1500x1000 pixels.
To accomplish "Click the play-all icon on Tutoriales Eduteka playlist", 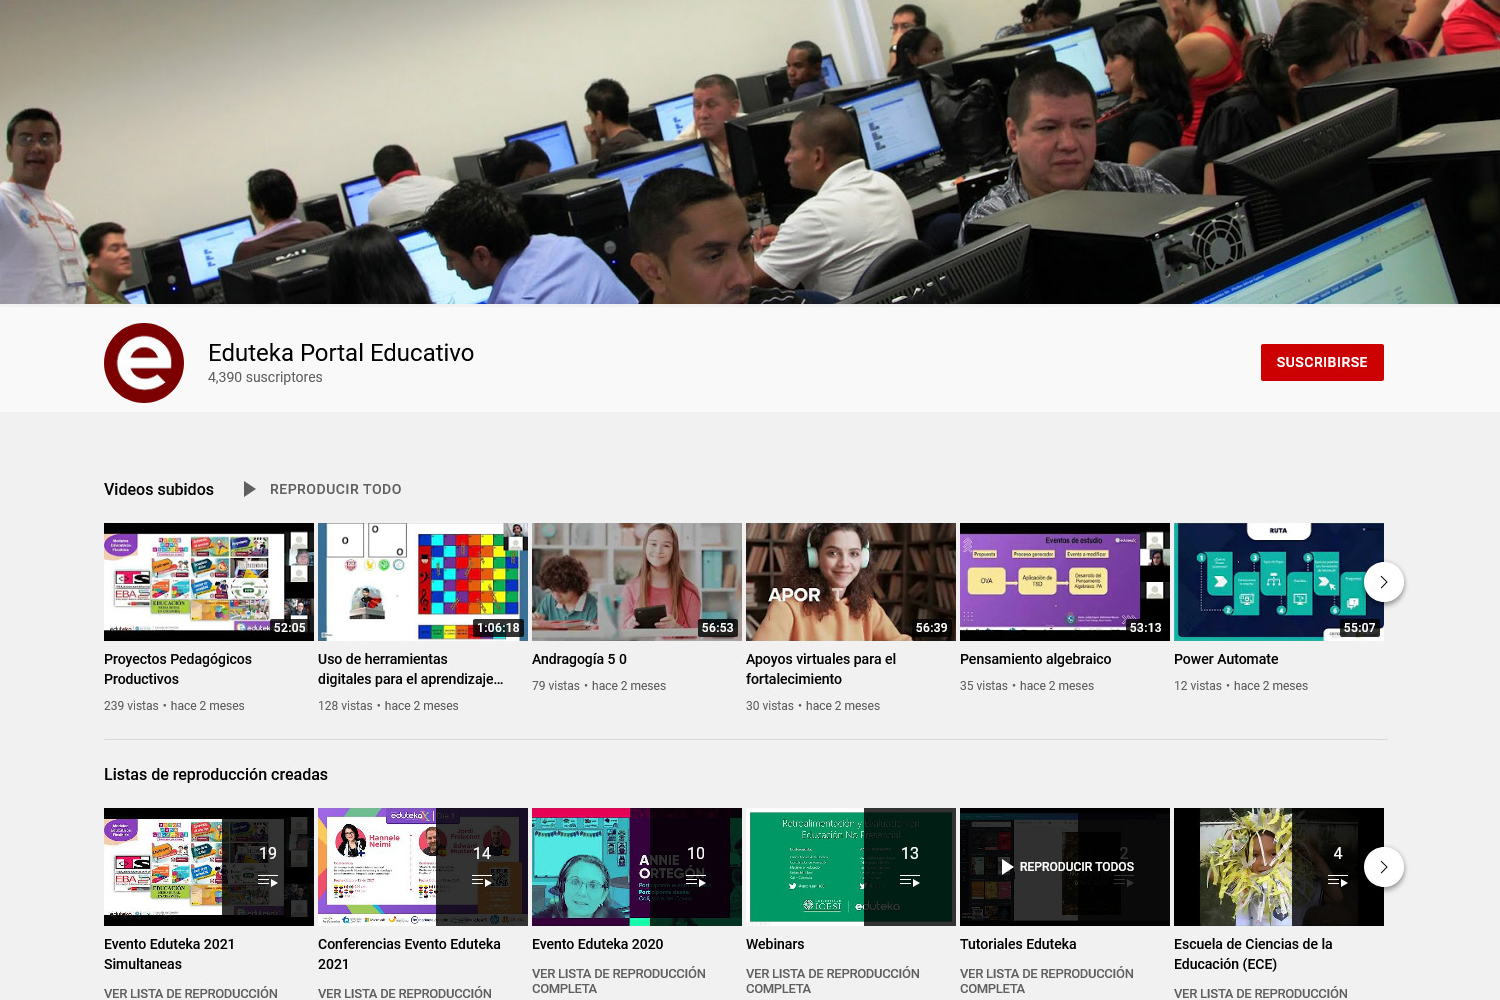I will click(x=1005, y=866).
